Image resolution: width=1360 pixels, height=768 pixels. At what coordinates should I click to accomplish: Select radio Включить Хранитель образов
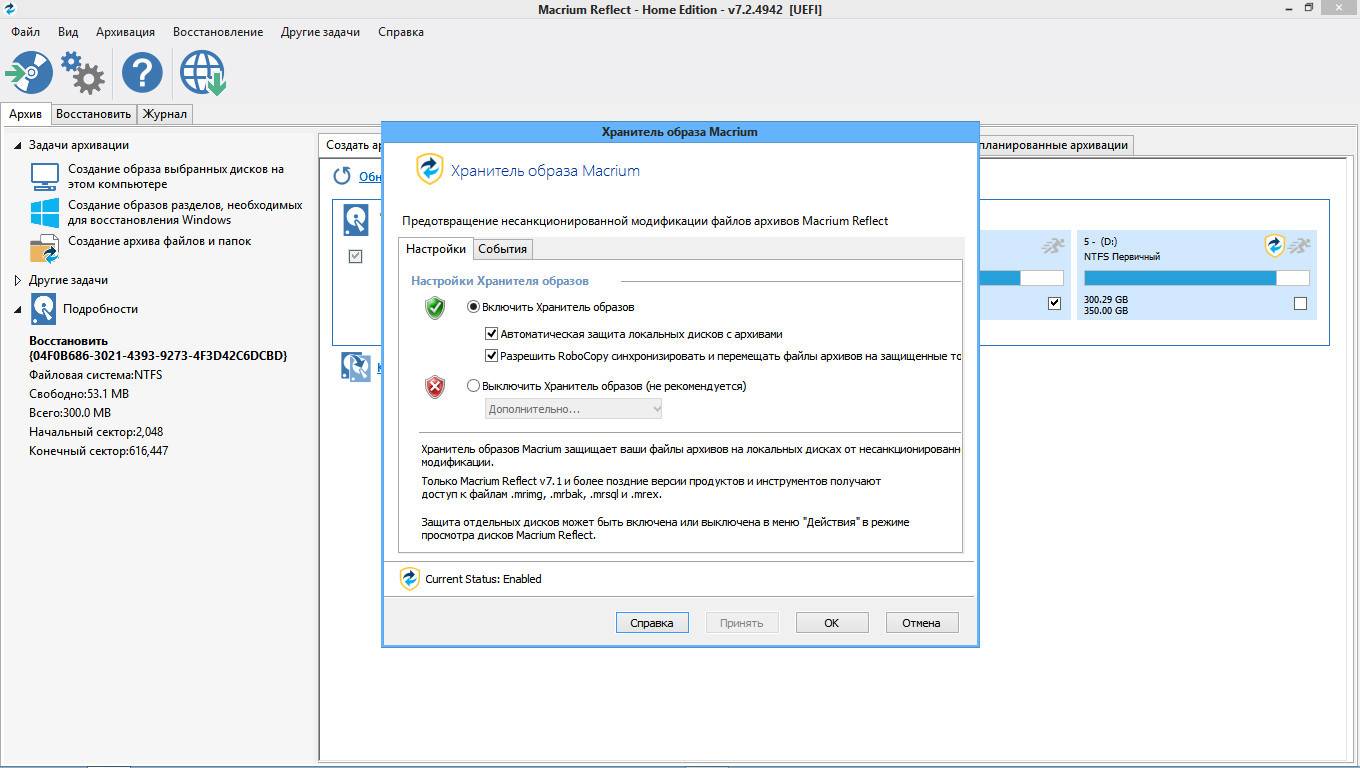(474, 307)
